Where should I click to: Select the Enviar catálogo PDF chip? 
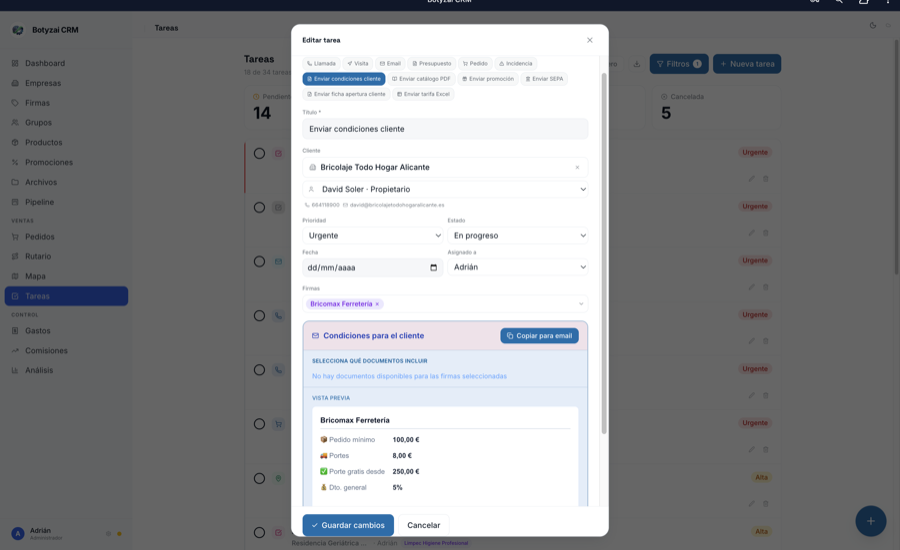click(421, 79)
